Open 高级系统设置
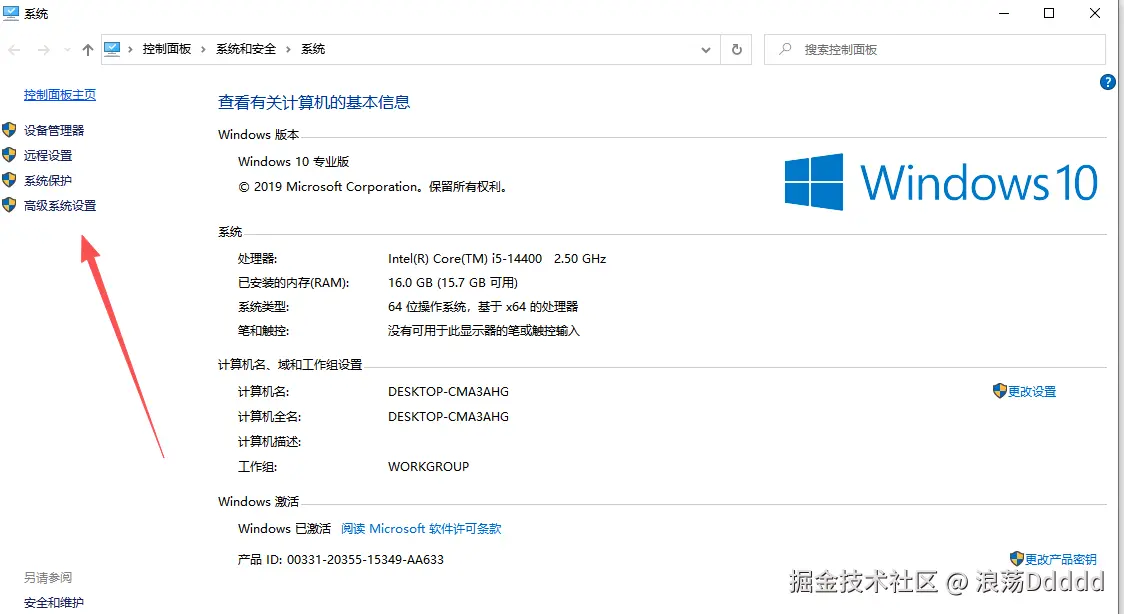The height and width of the screenshot is (614, 1124). point(59,206)
